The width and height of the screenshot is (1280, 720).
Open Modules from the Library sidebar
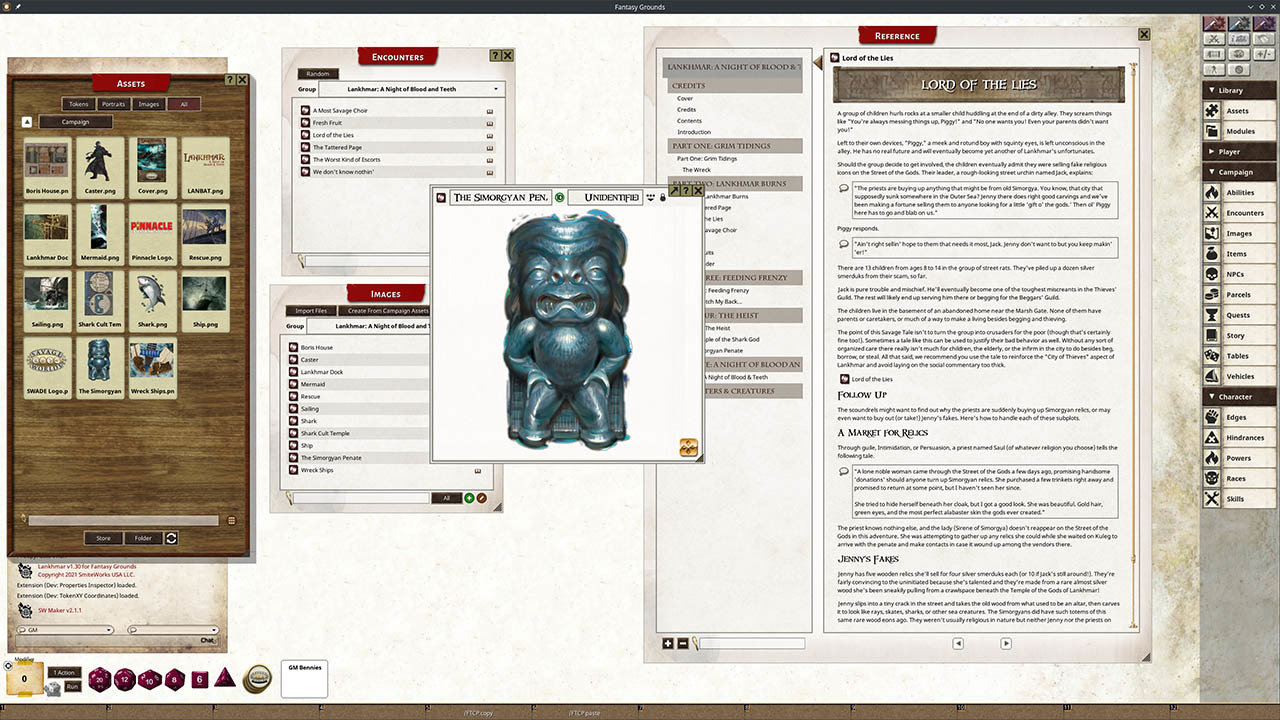coord(1239,131)
